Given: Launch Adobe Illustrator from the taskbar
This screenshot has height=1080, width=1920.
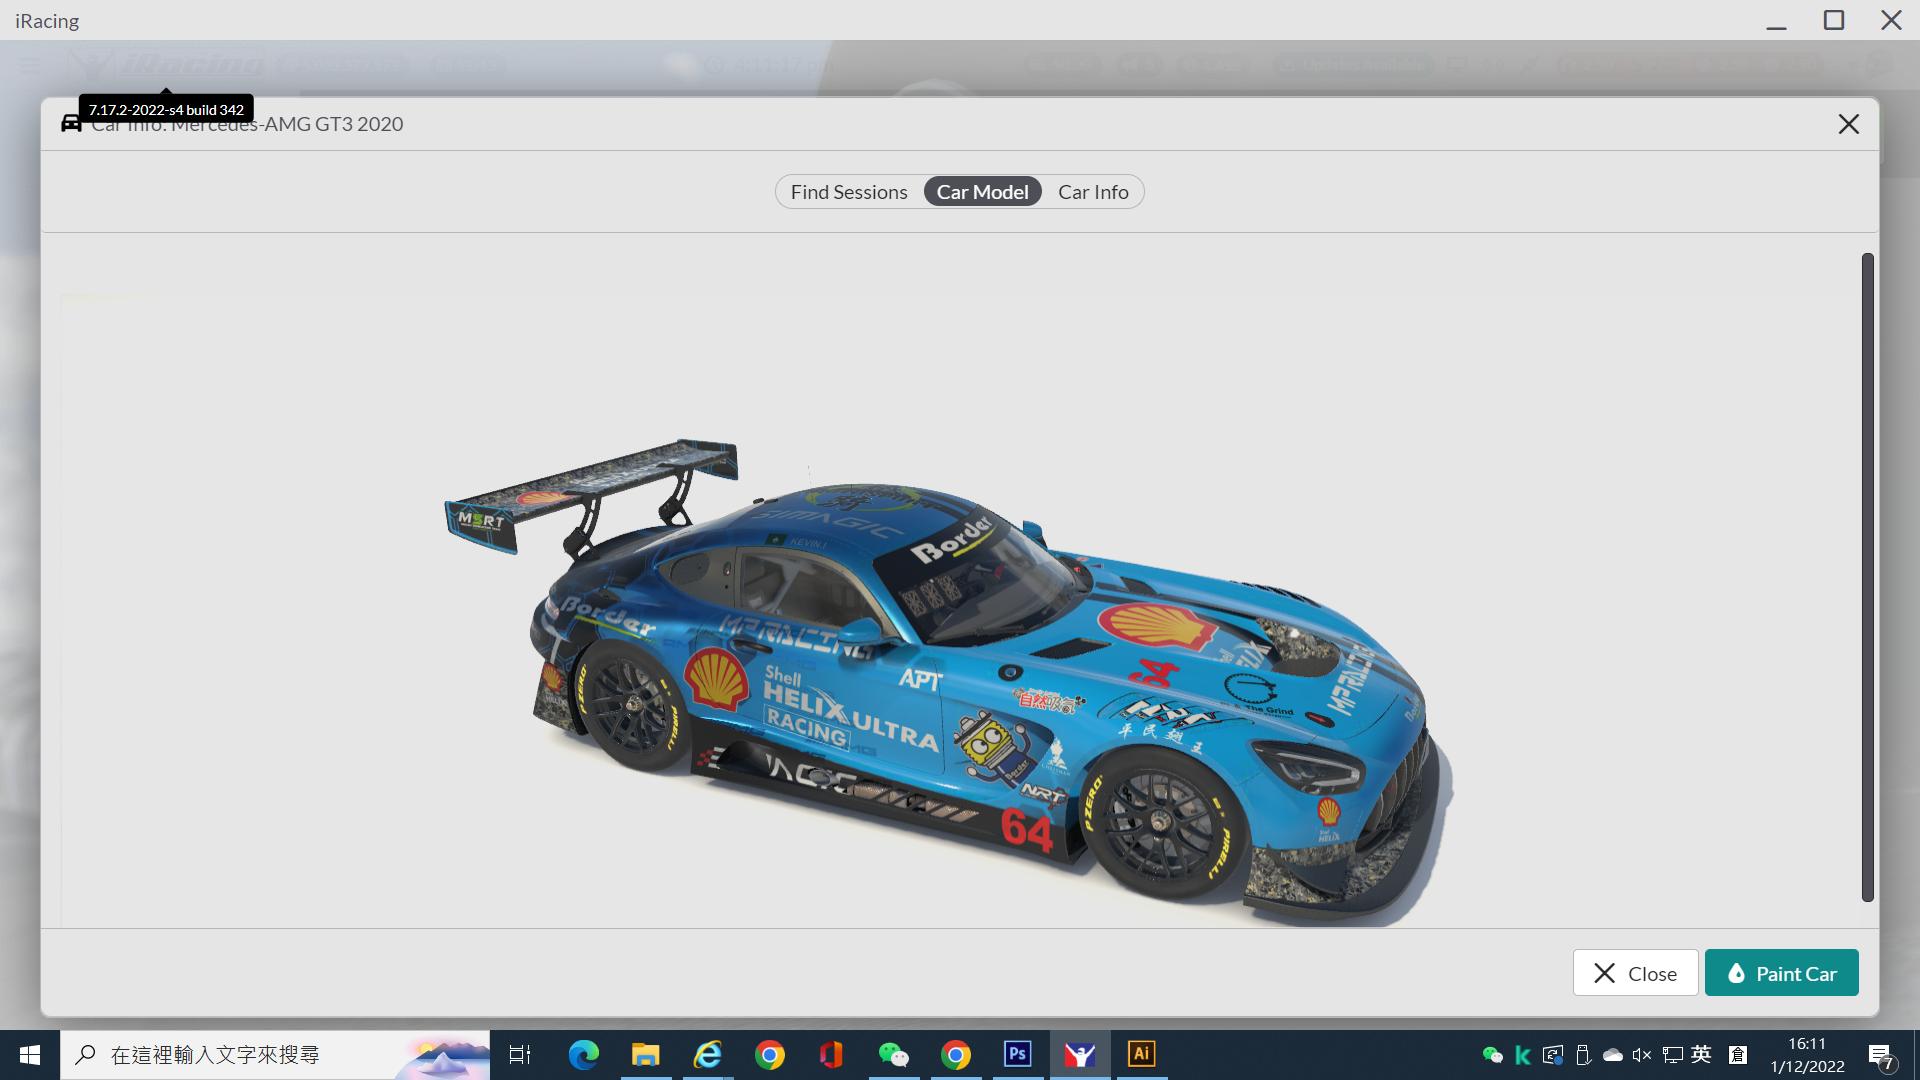Looking at the screenshot, I should coord(1141,1054).
